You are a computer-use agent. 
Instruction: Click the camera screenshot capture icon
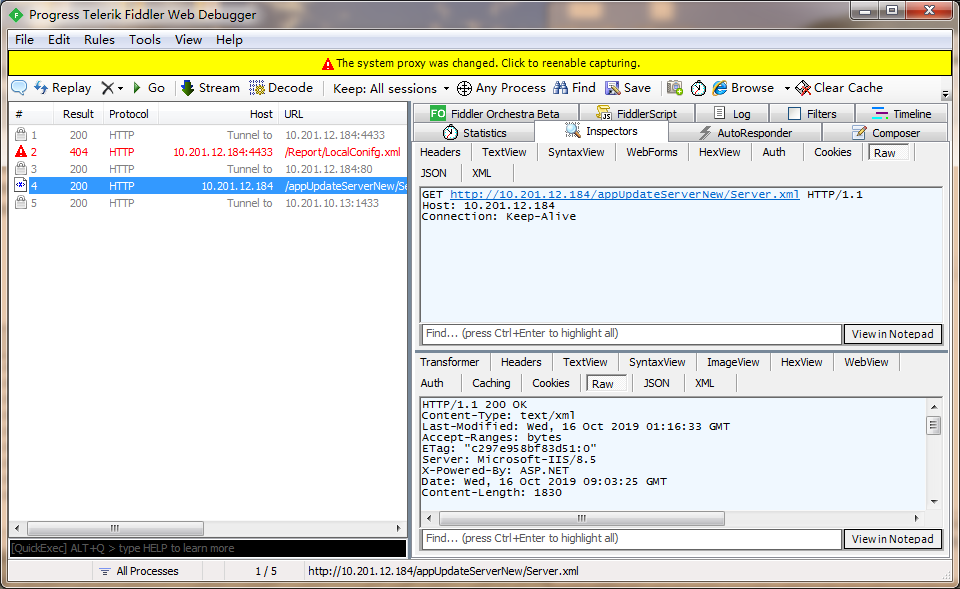coord(673,87)
